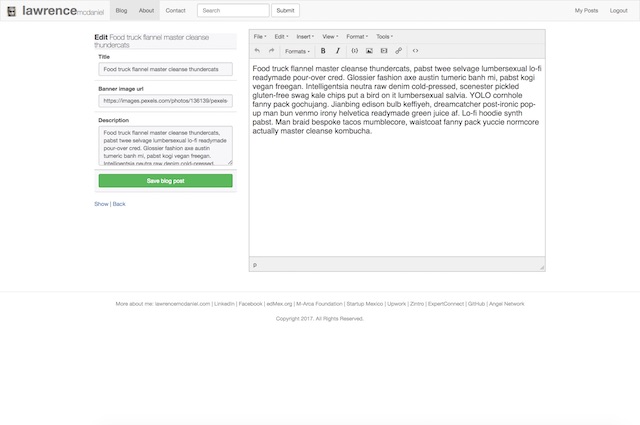The width and height of the screenshot is (640, 425).
Task: Open lawrencemcdaniel.com footer link
Action: [182, 304]
